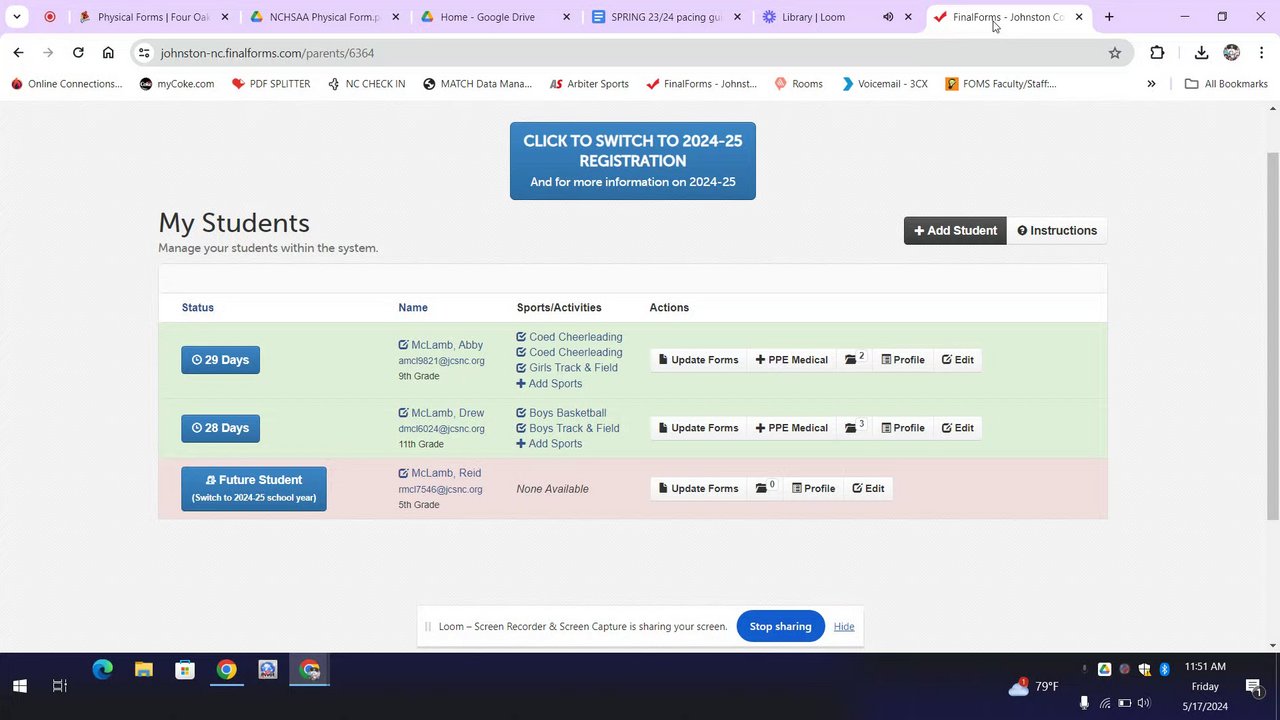Viewport: 1280px width, 720px height.
Task: Hide the Loom sharing bar
Action: pyautogui.click(x=844, y=626)
